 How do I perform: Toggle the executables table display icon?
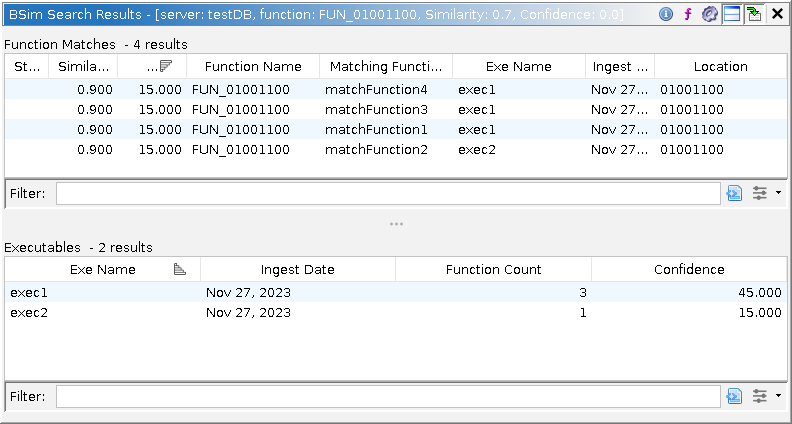[x=732, y=14]
